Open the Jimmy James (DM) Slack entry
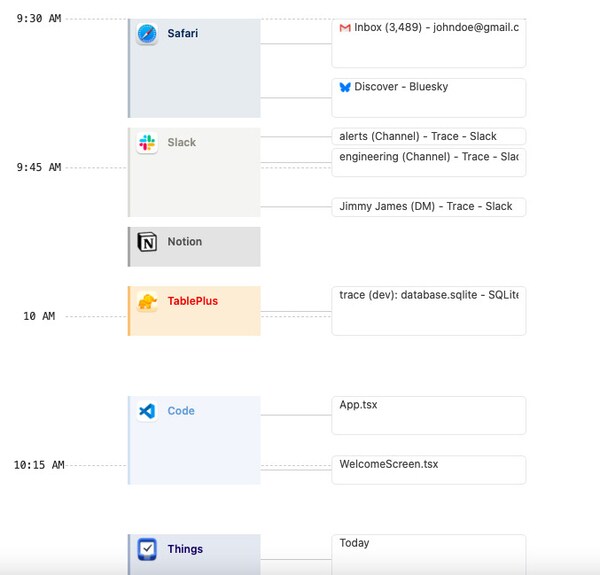 tap(428, 207)
